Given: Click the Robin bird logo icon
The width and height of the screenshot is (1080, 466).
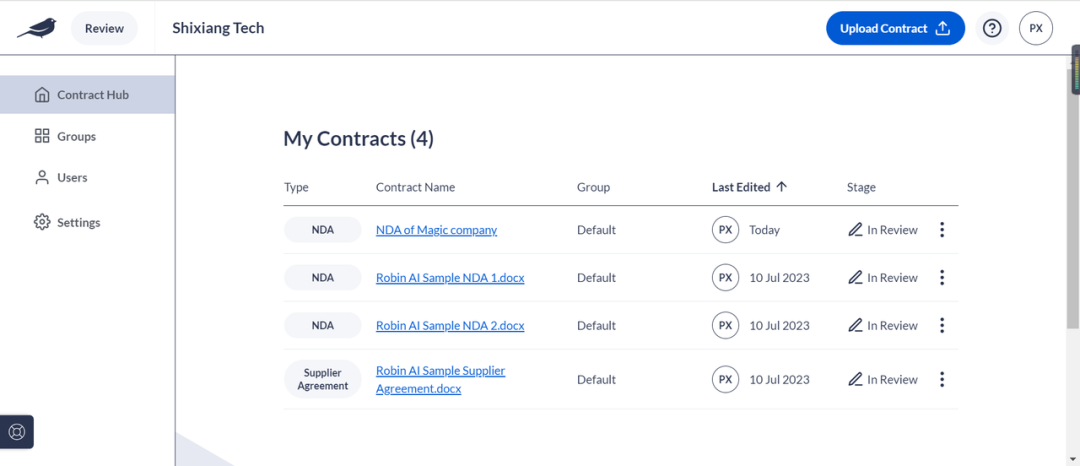Looking at the screenshot, I should coord(37,28).
